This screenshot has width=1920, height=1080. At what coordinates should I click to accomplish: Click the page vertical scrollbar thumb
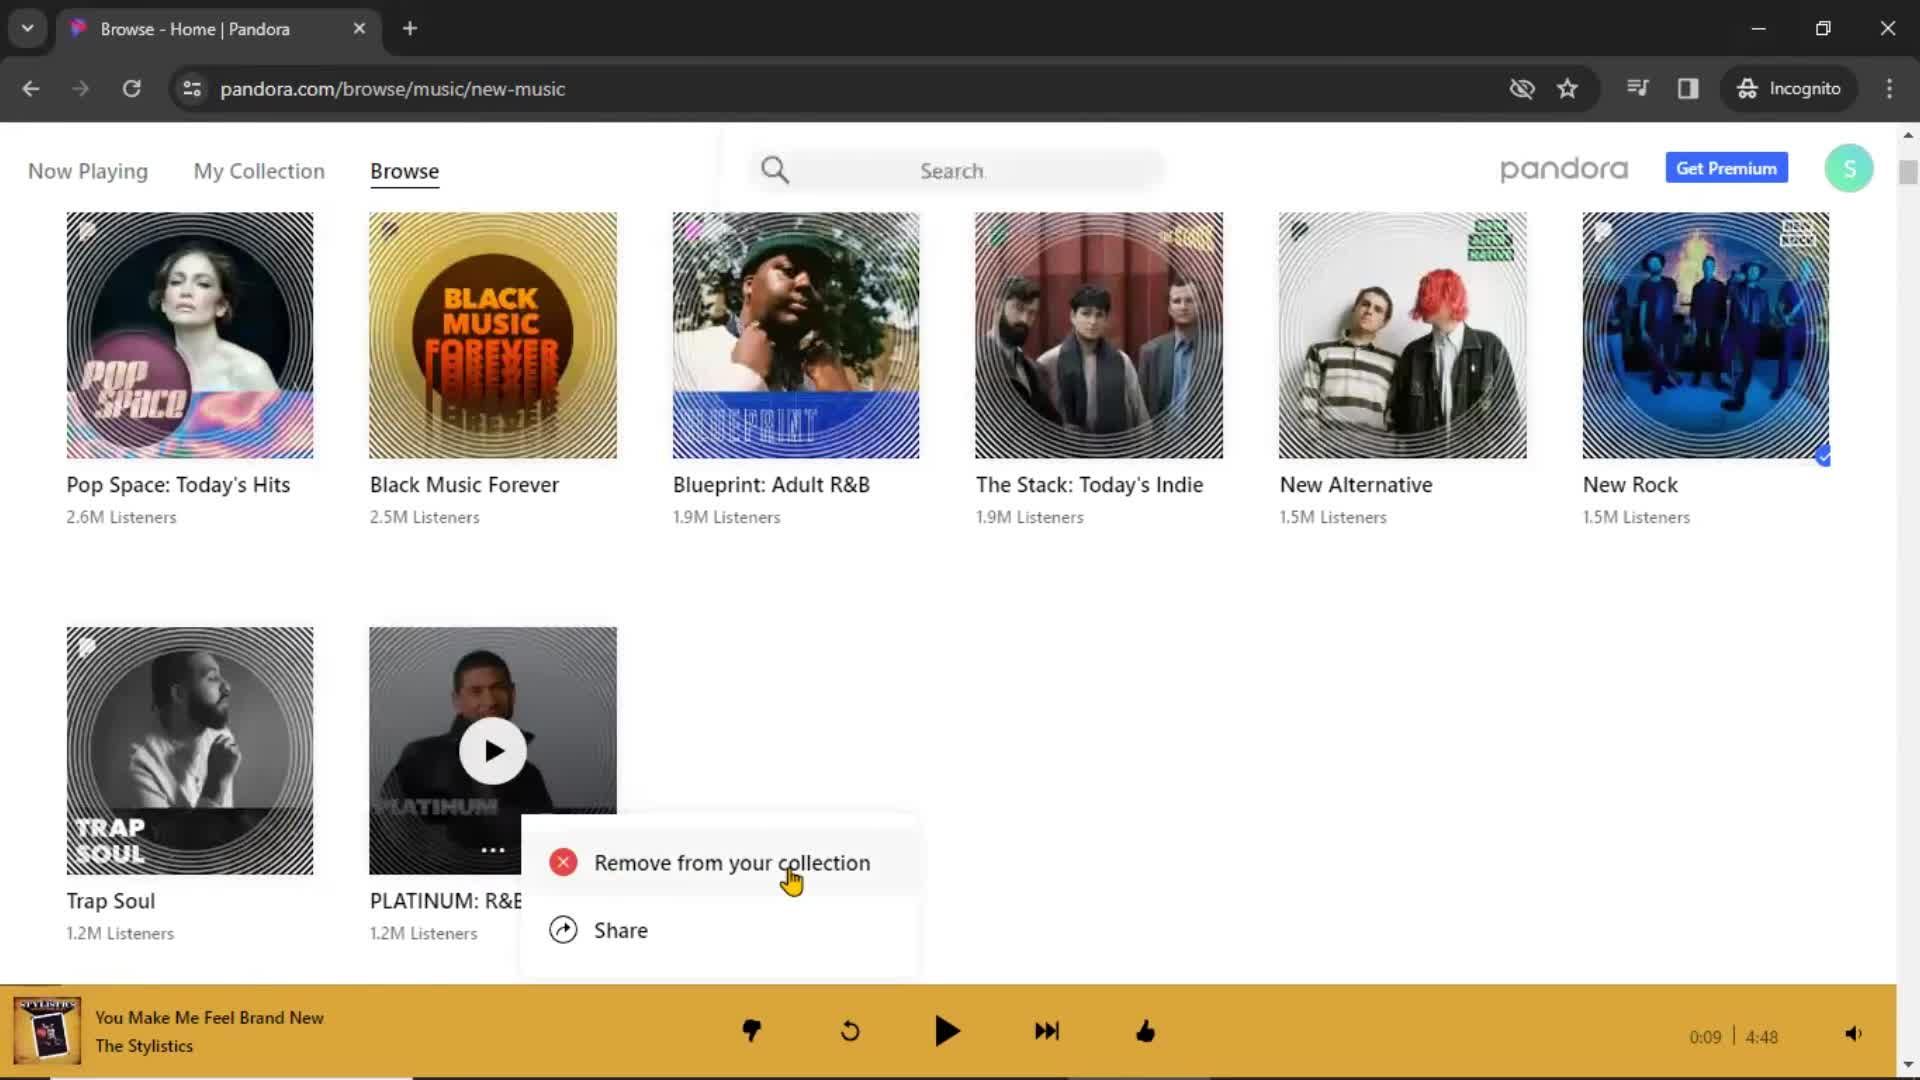click(x=1908, y=171)
